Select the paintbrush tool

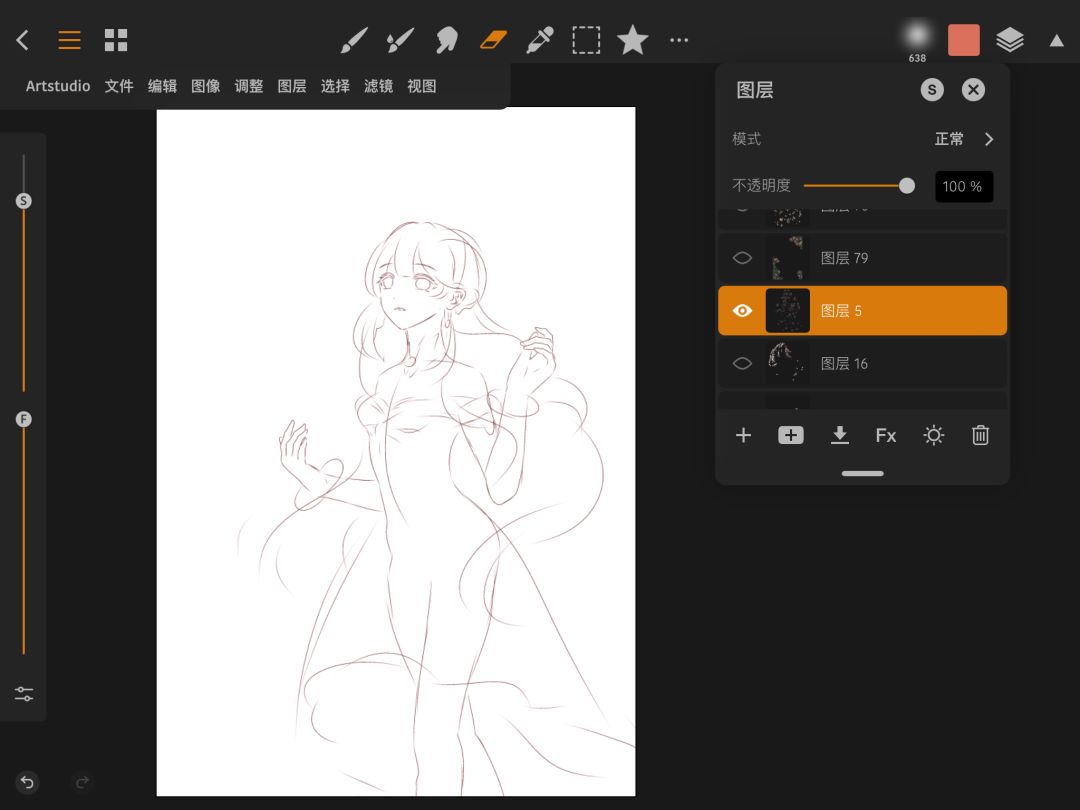coord(354,40)
